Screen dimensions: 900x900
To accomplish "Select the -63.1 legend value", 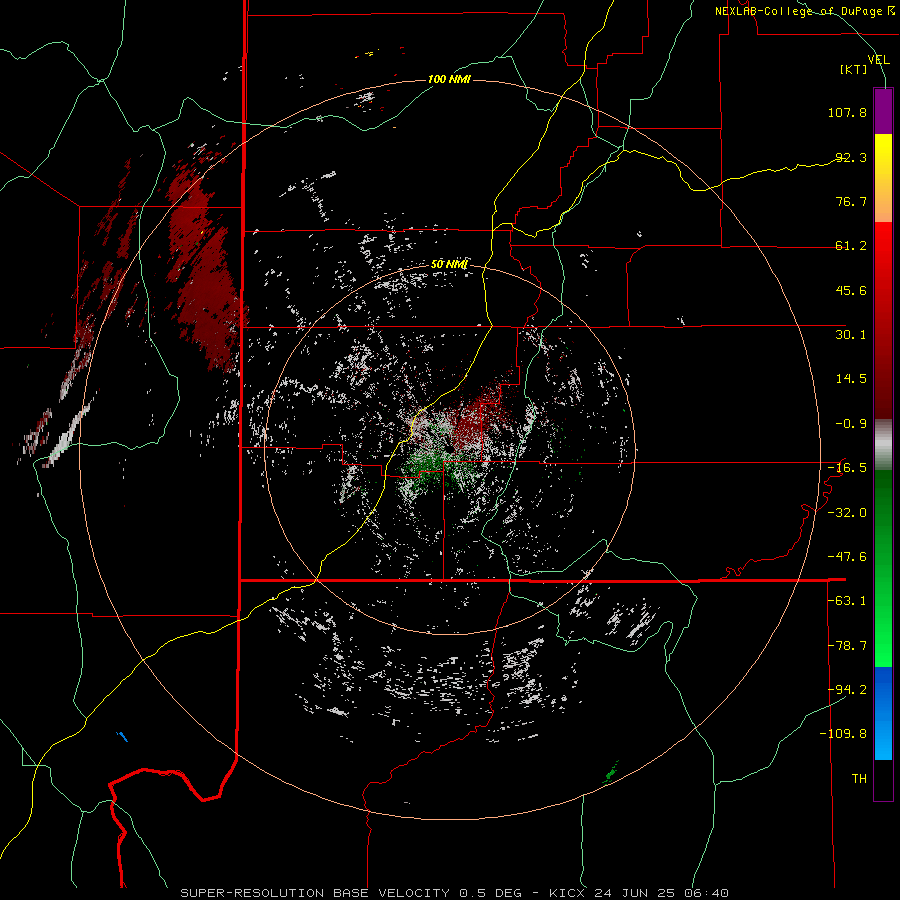I will (847, 601).
